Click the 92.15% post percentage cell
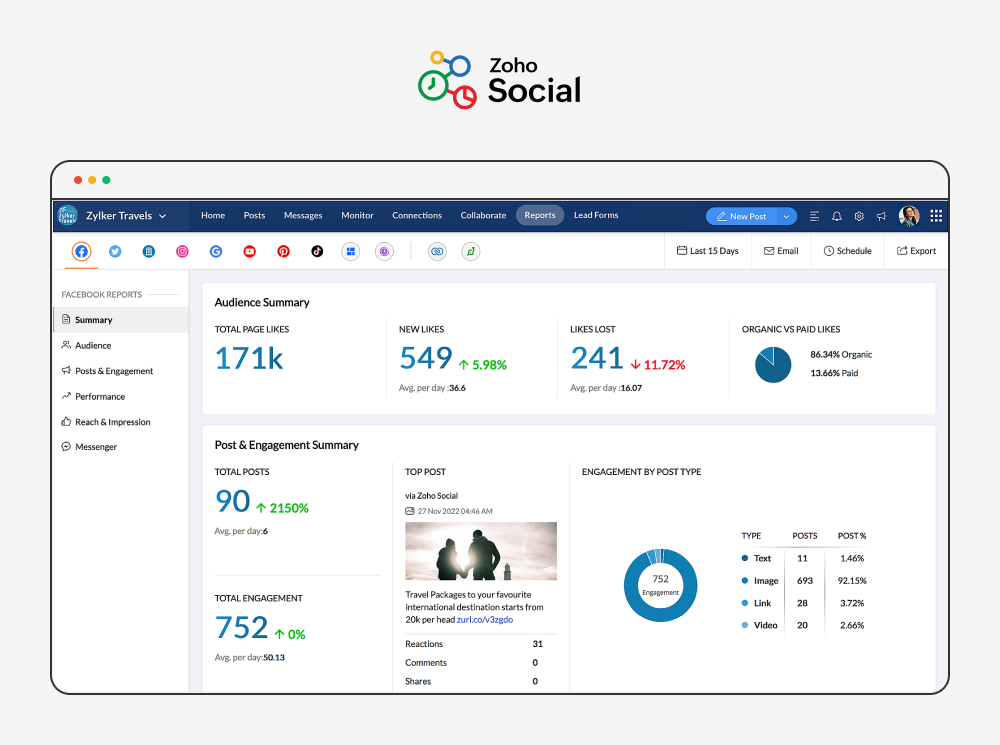Viewport: 1000px width, 745px height. tap(852, 580)
